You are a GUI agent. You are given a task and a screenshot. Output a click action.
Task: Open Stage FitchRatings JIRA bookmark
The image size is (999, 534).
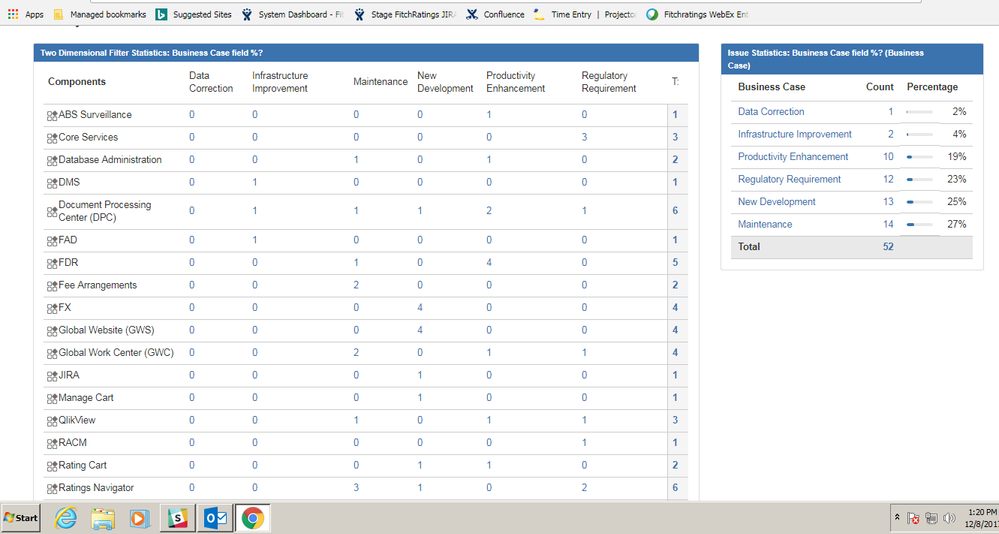click(405, 14)
